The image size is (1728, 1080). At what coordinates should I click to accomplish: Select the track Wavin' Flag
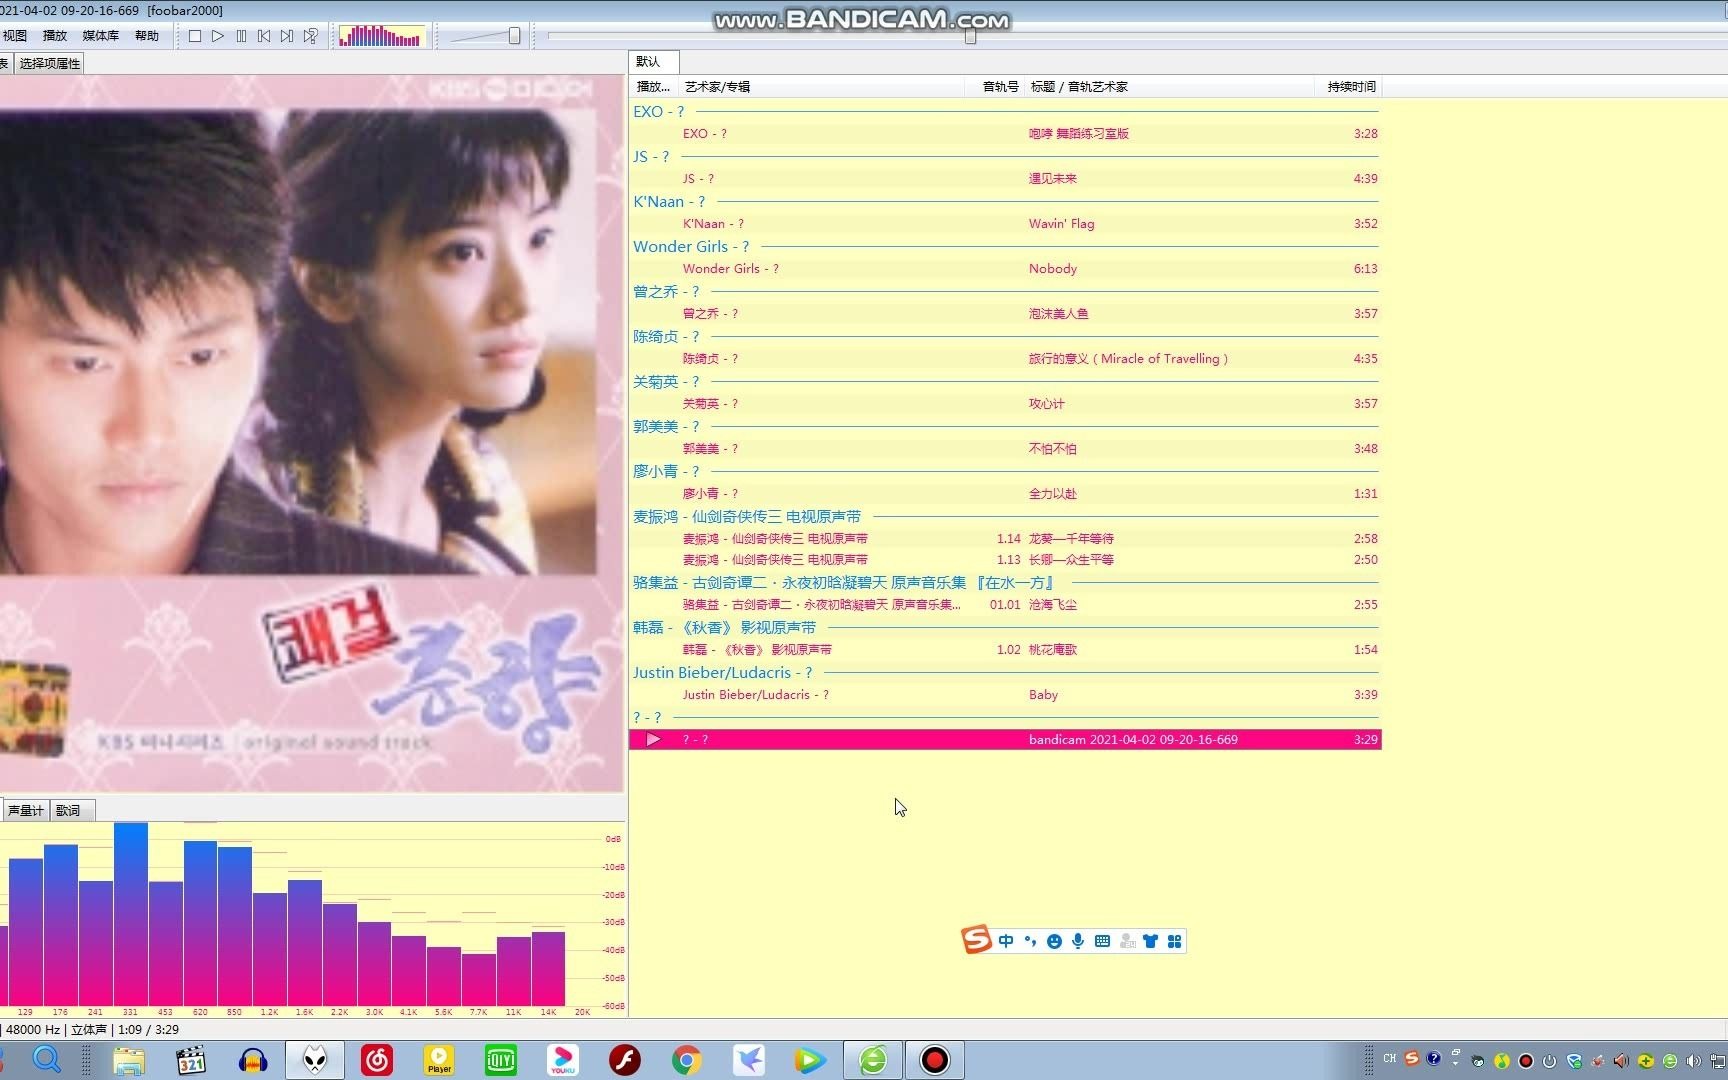[x=1005, y=224]
